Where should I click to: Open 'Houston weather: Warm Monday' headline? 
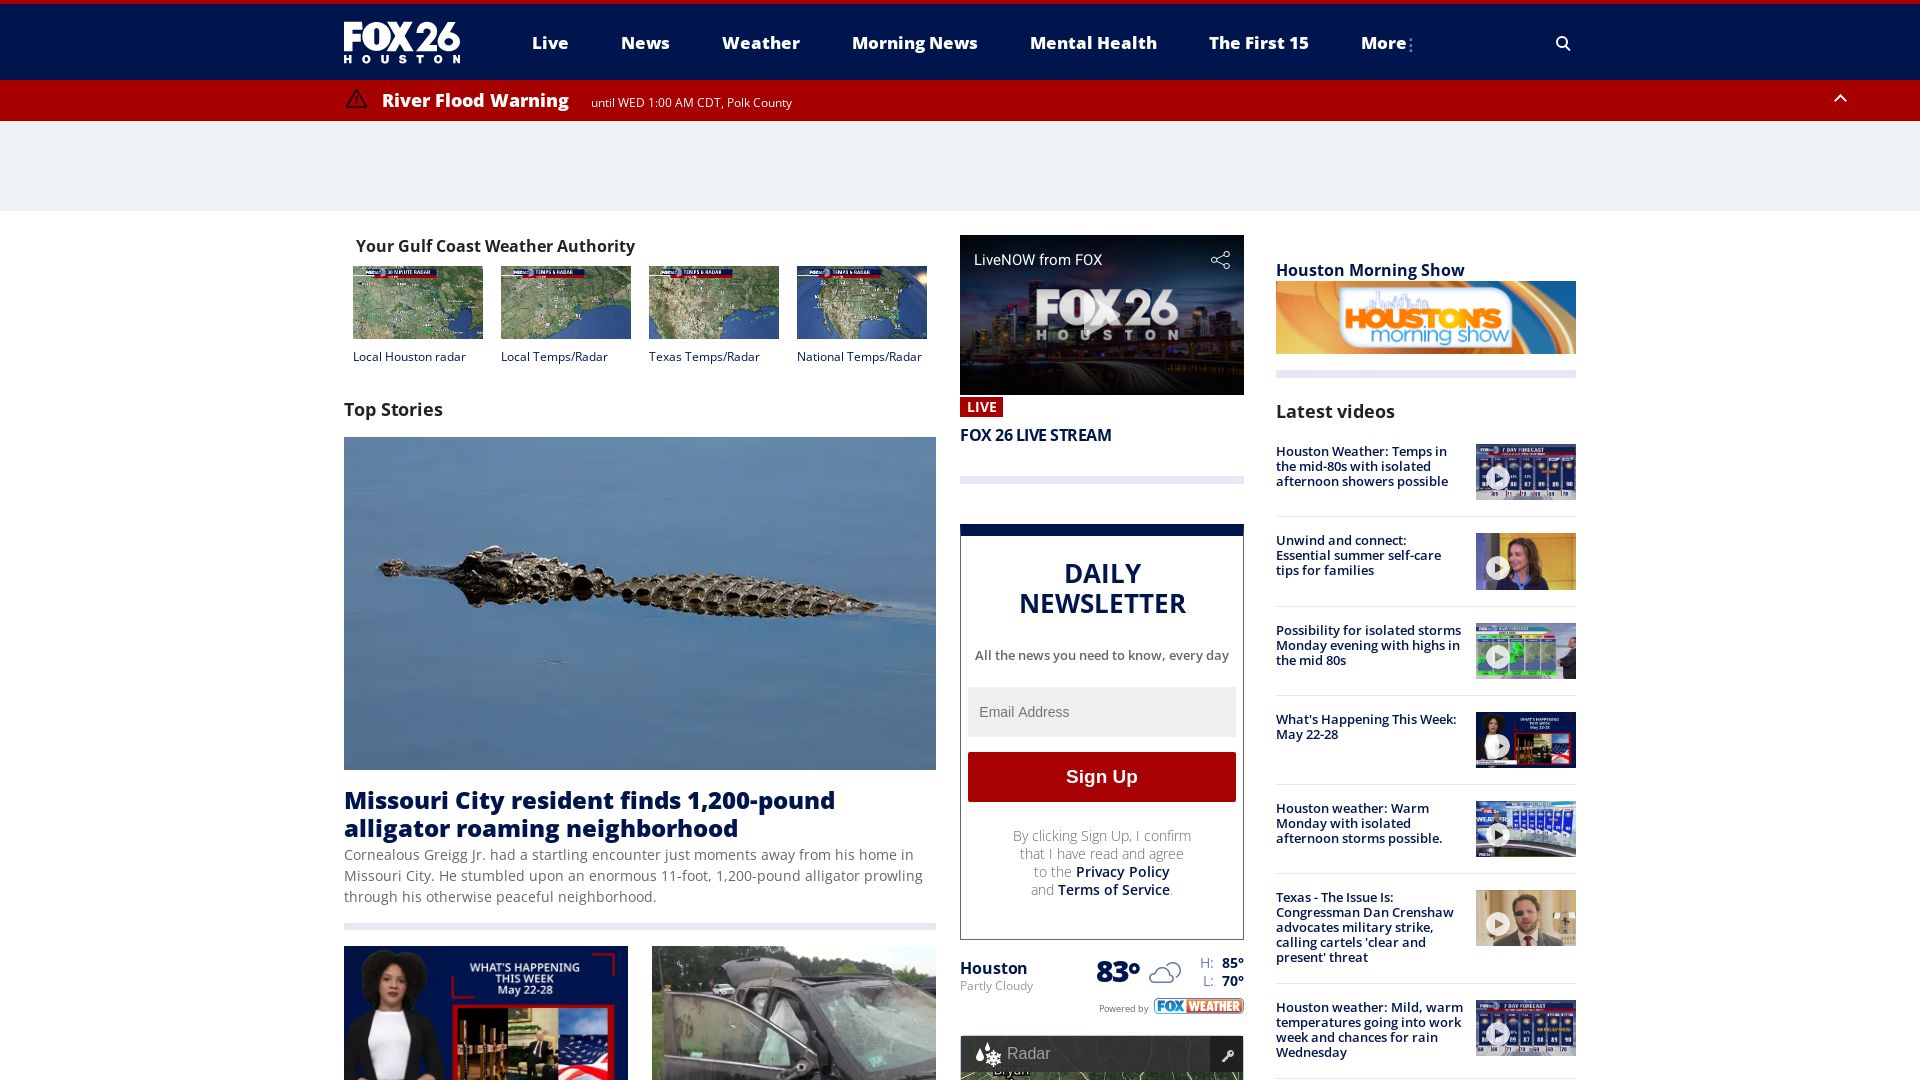click(x=1359, y=823)
